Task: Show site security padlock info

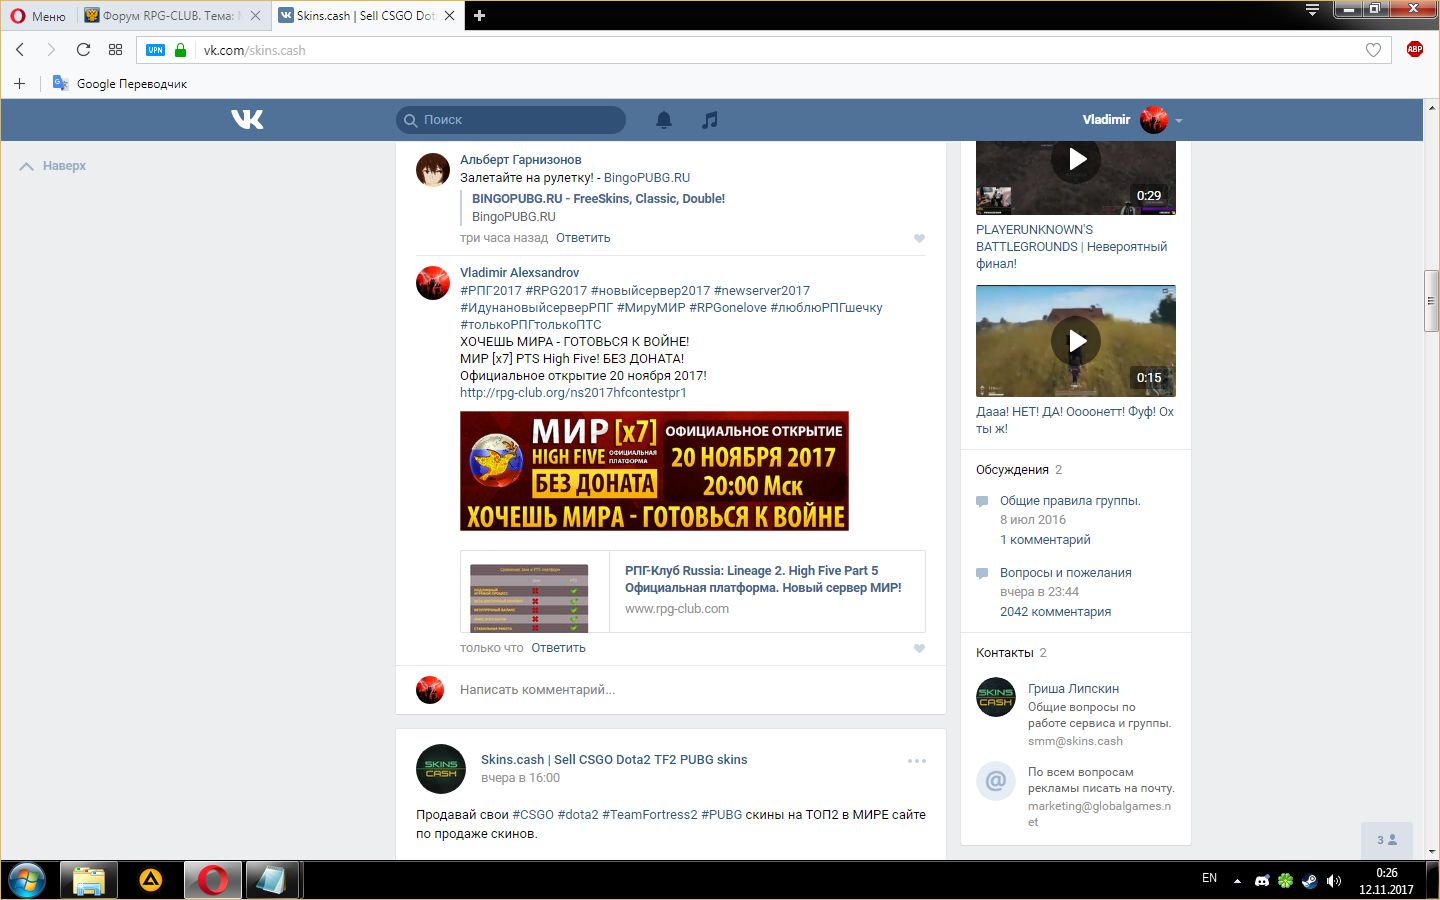Action: [180, 50]
